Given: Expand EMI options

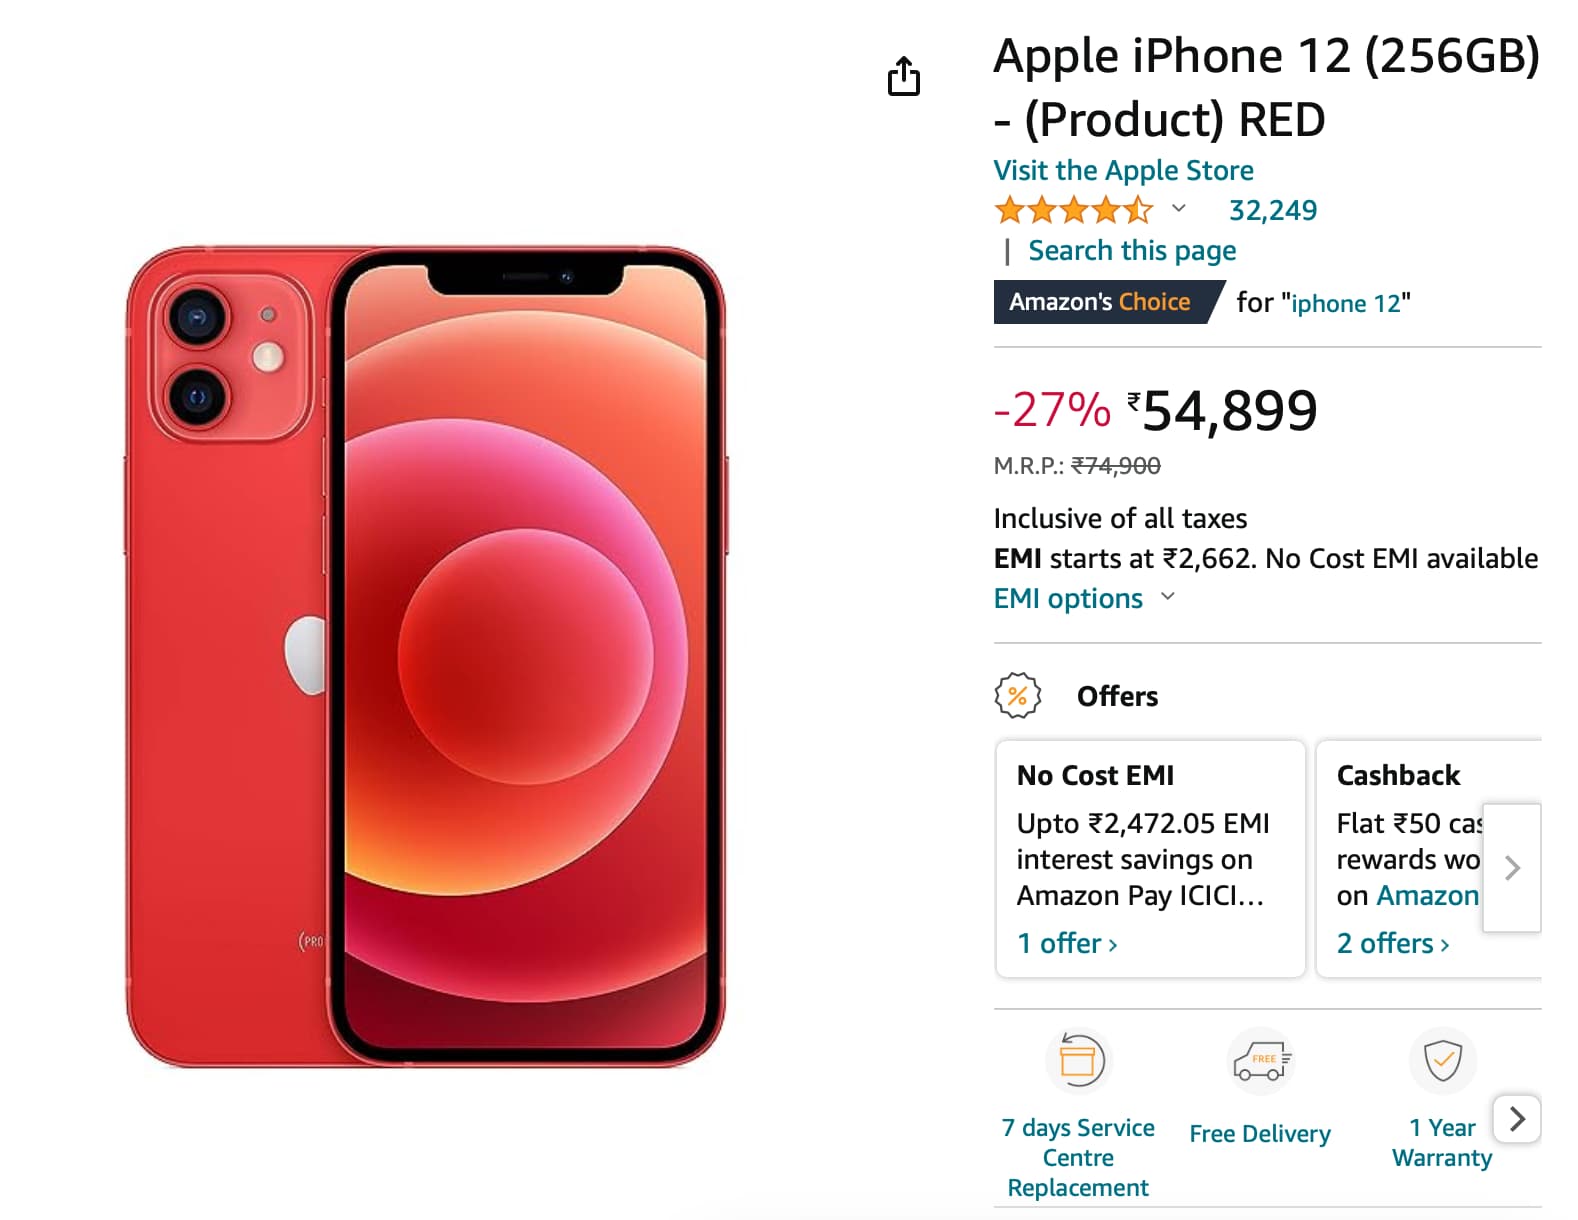Looking at the screenshot, I should (1083, 598).
